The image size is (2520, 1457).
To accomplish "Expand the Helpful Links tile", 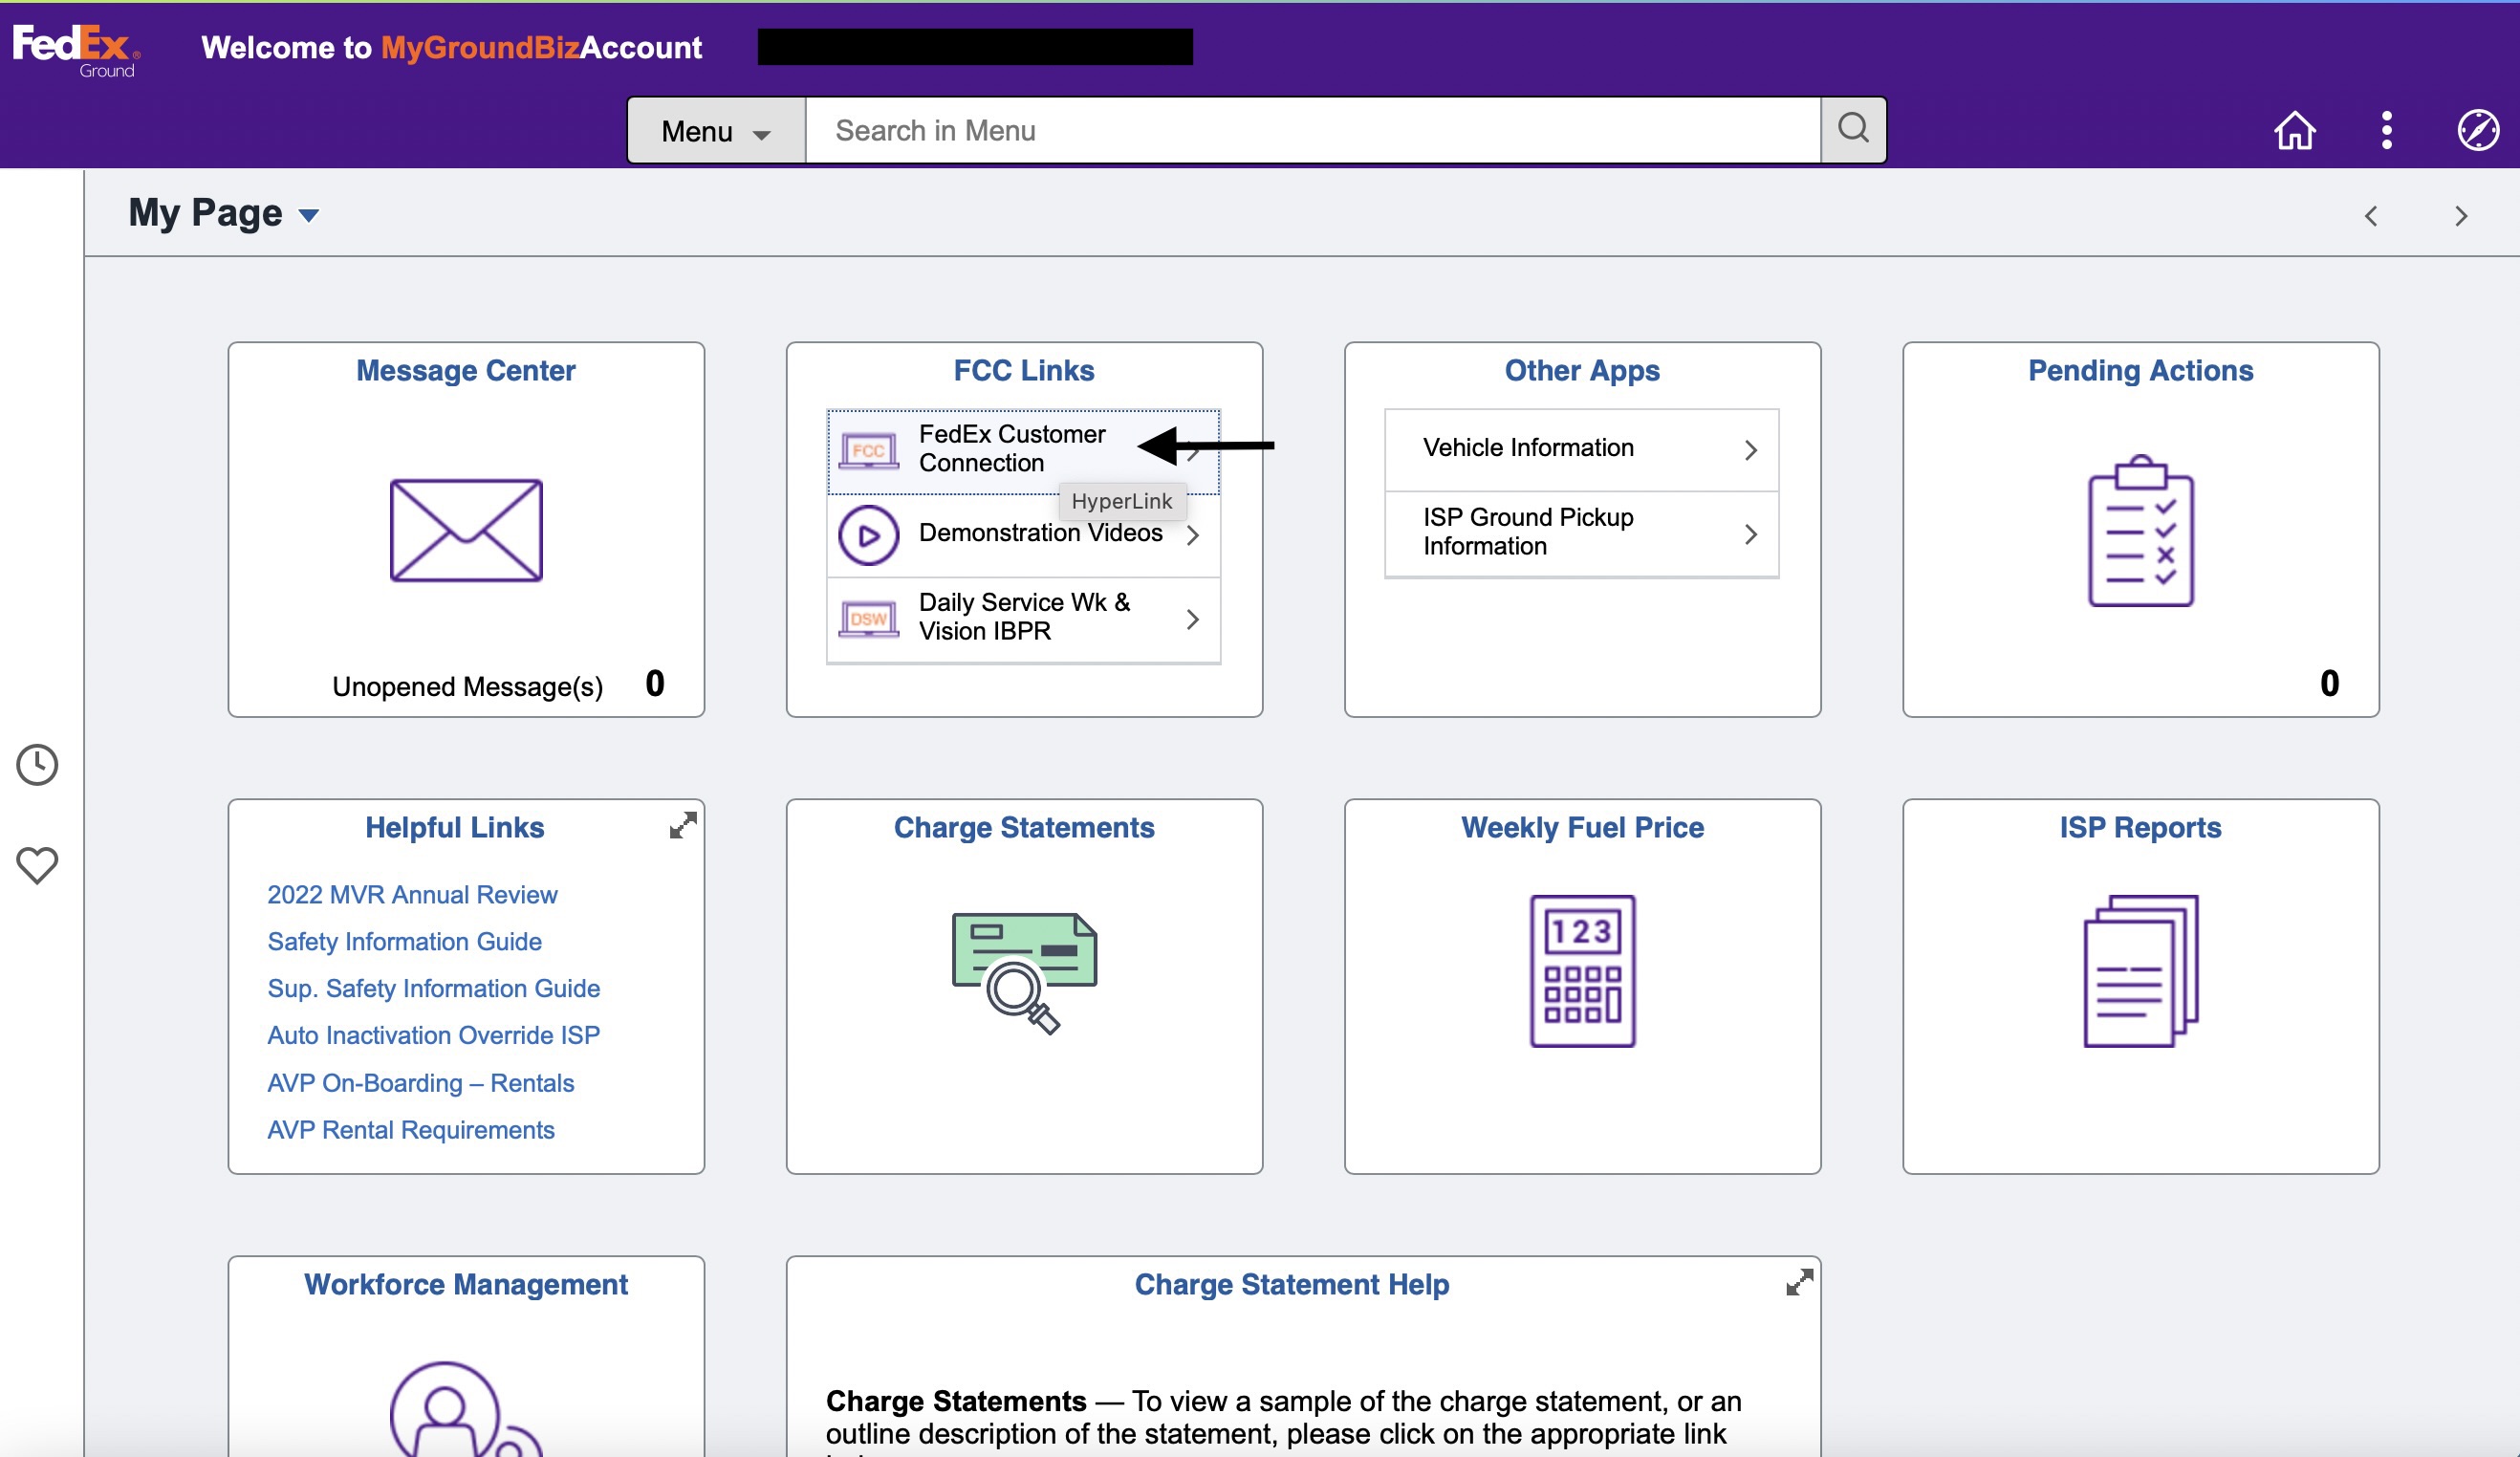I will click(x=683, y=825).
